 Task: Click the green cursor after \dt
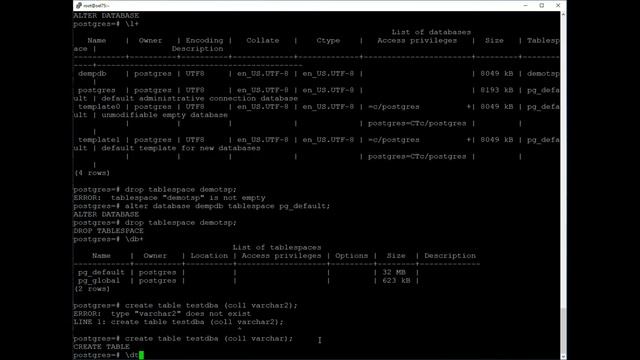point(141,355)
